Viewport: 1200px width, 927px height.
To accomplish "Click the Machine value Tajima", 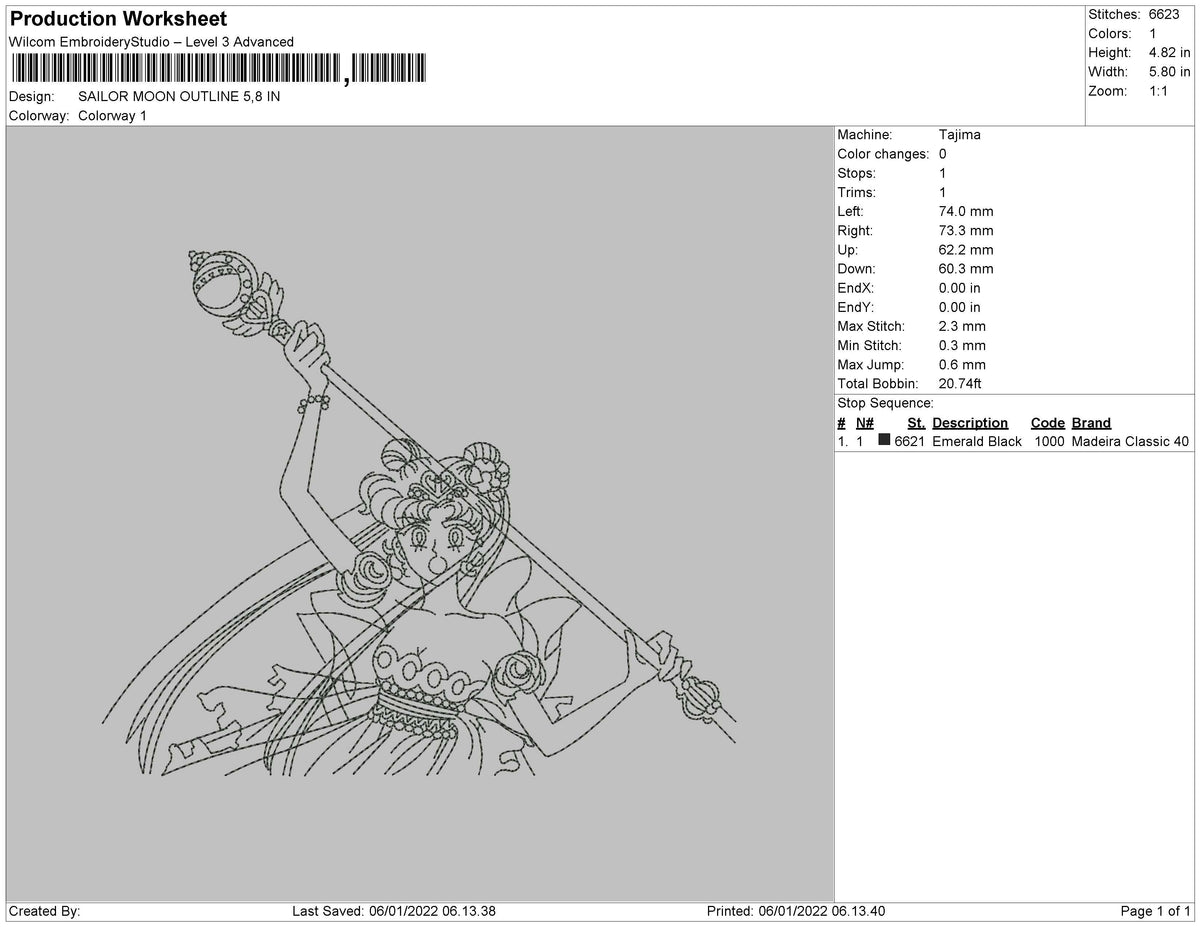I will (960, 135).
